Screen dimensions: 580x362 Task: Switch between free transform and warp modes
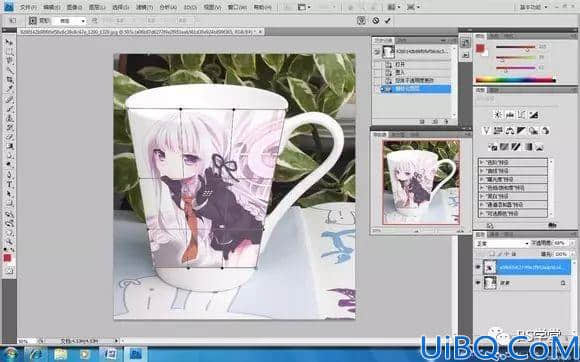click(x=361, y=21)
